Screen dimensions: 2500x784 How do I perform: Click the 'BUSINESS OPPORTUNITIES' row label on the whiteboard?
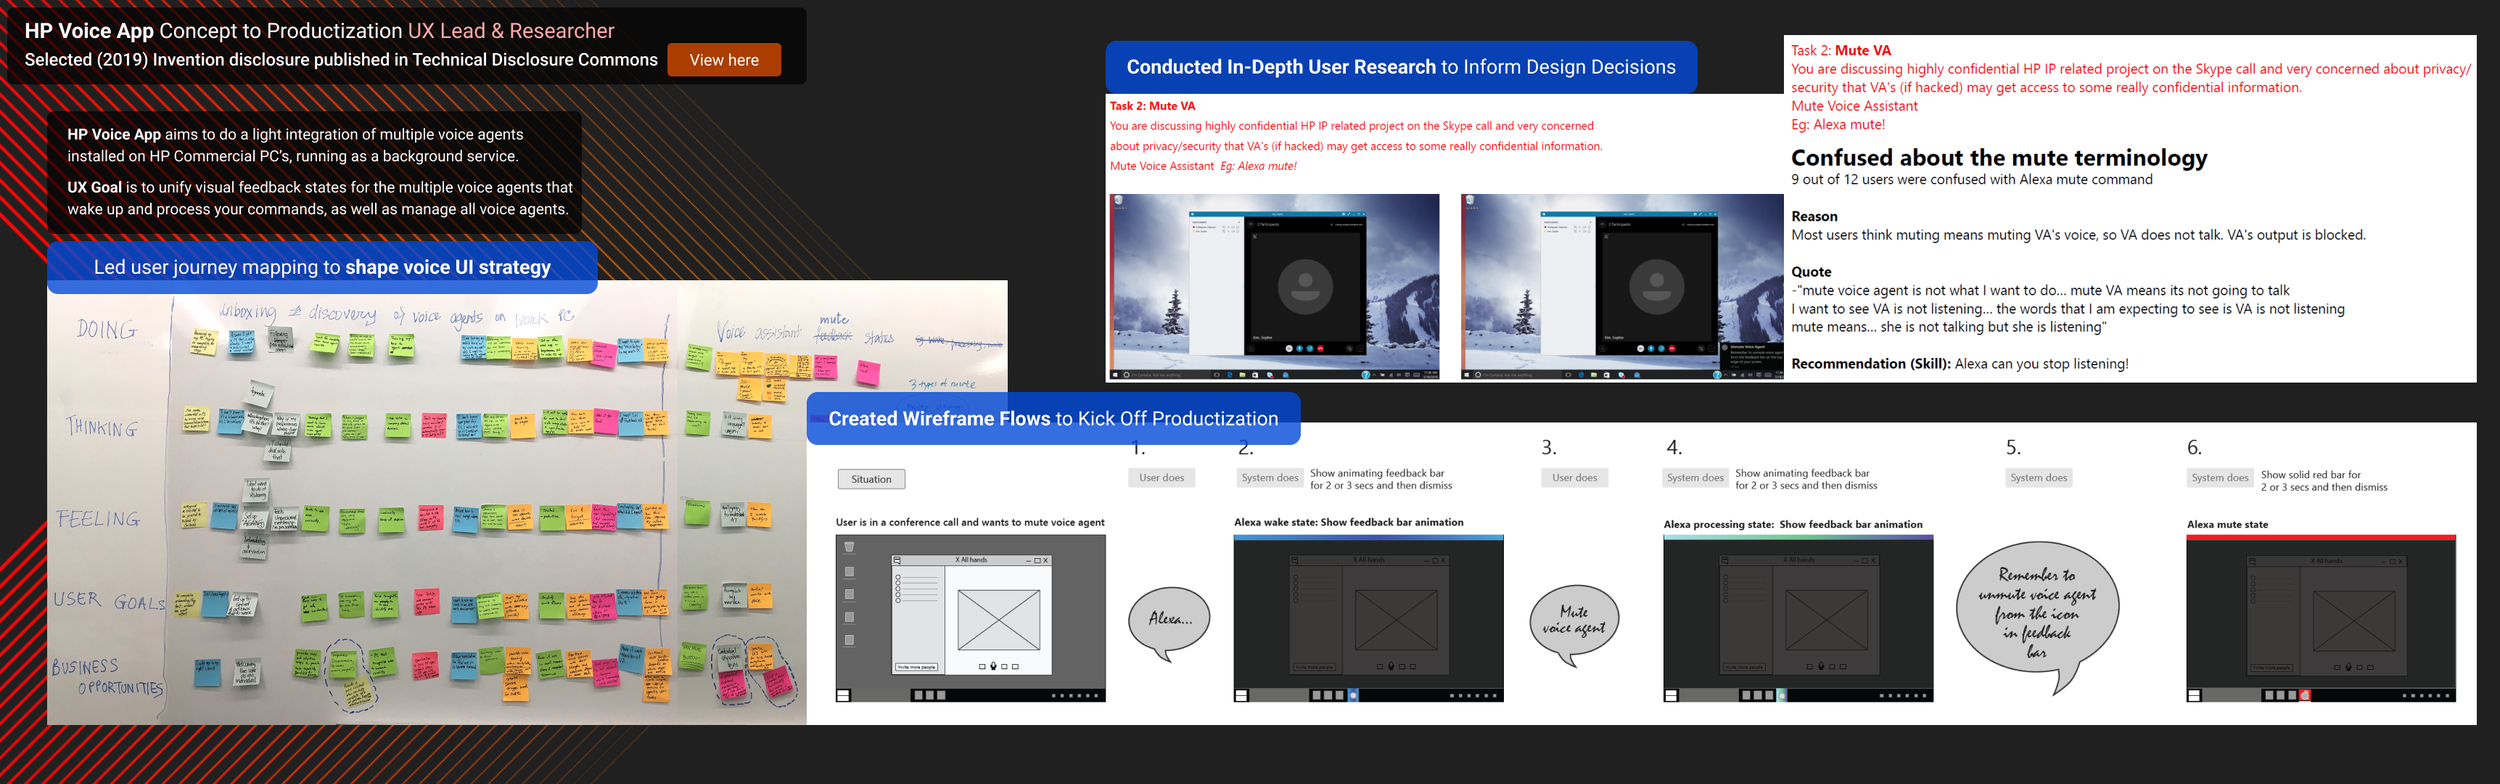point(107,677)
